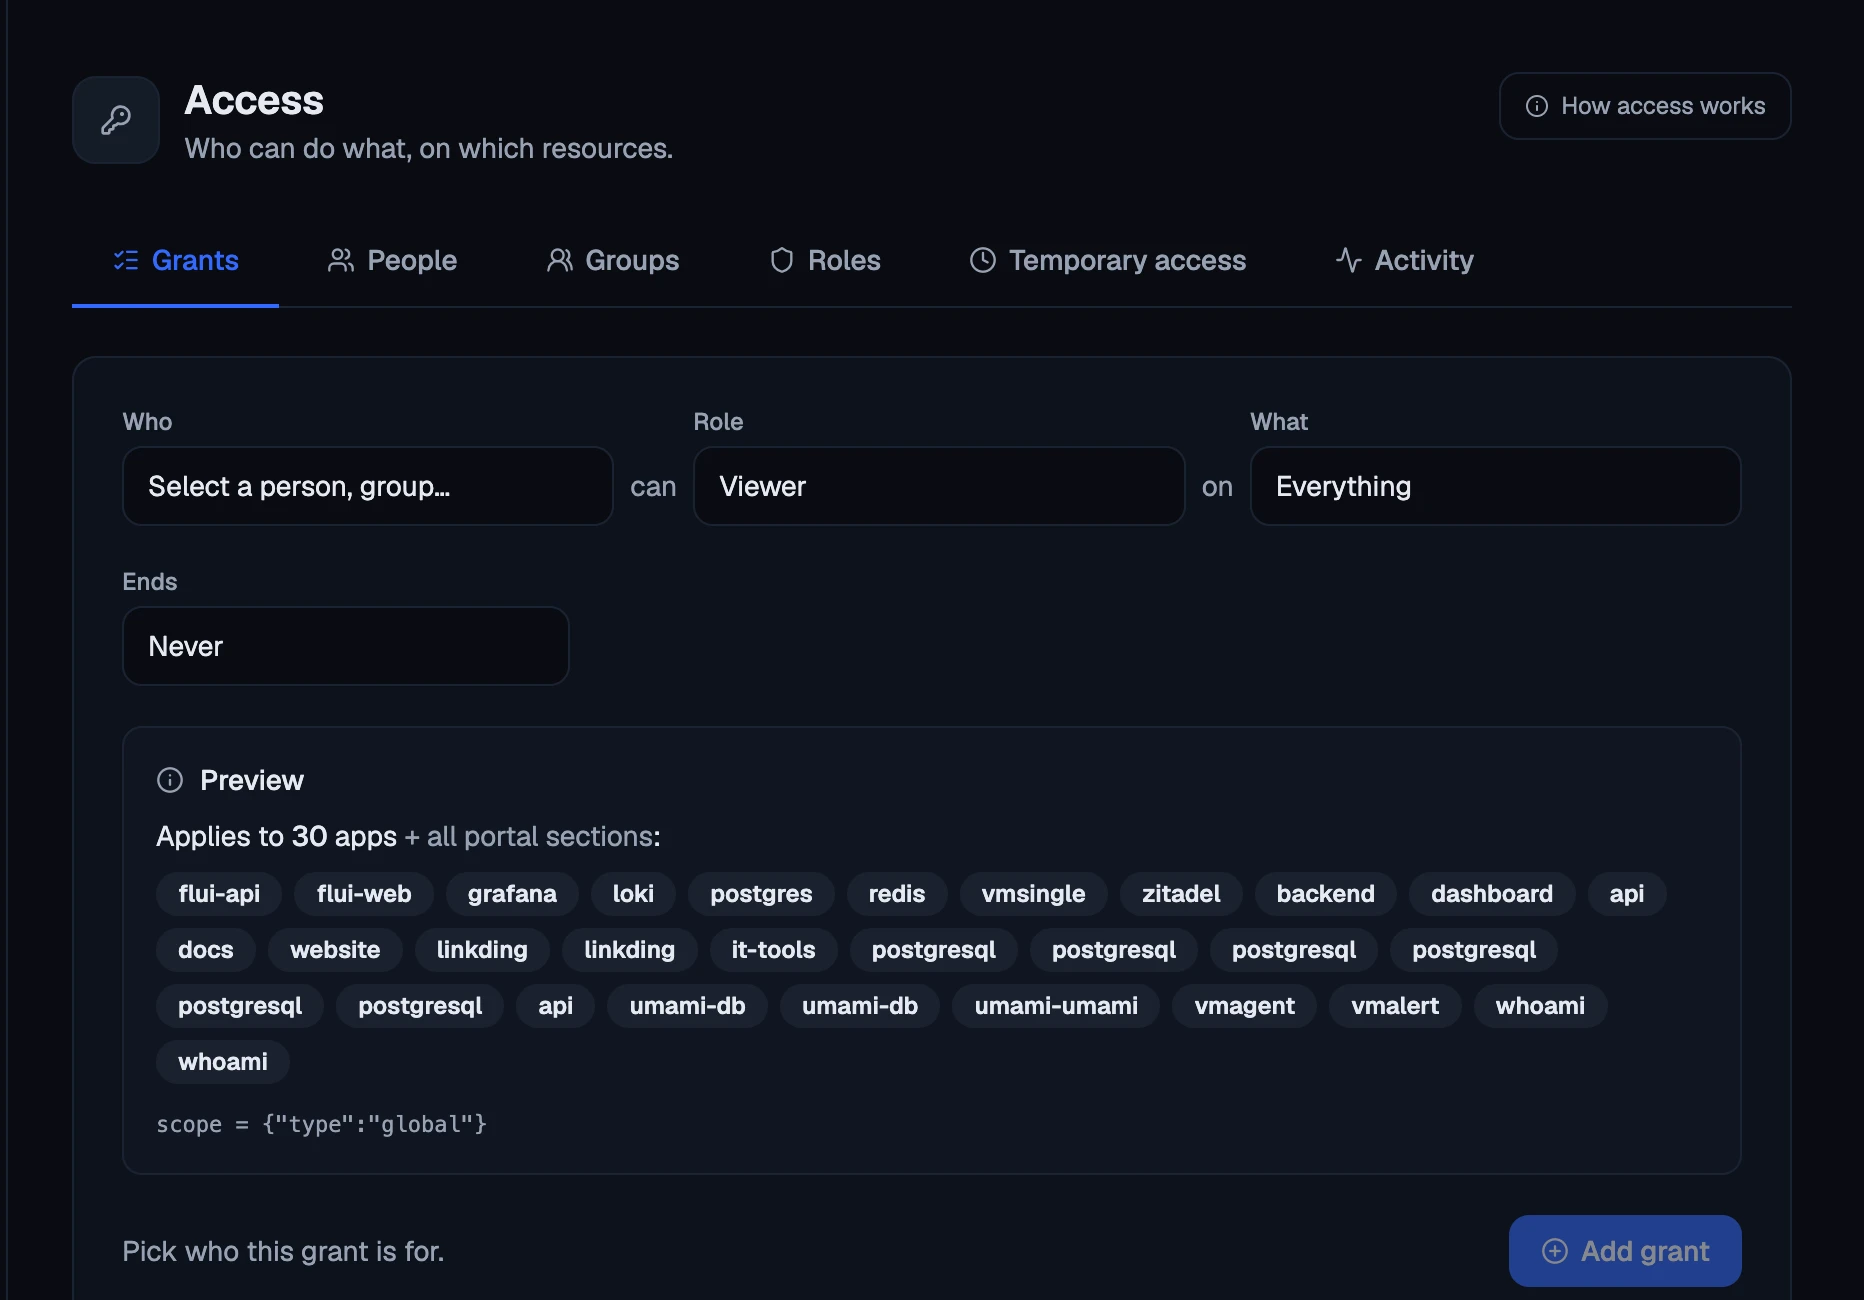The image size is (1864, 1300).
Task: Choose the vmalert app chip
Action: point(1395,1006)
